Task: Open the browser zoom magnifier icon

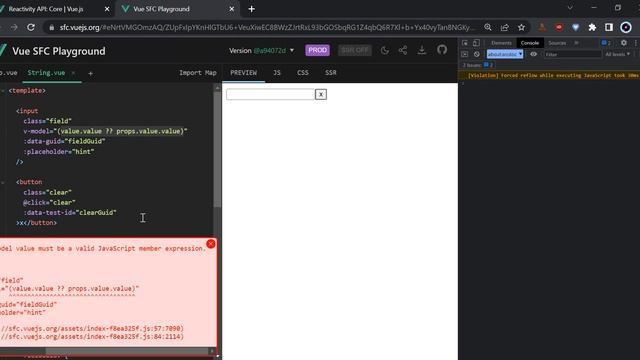Action: [488, 27]
